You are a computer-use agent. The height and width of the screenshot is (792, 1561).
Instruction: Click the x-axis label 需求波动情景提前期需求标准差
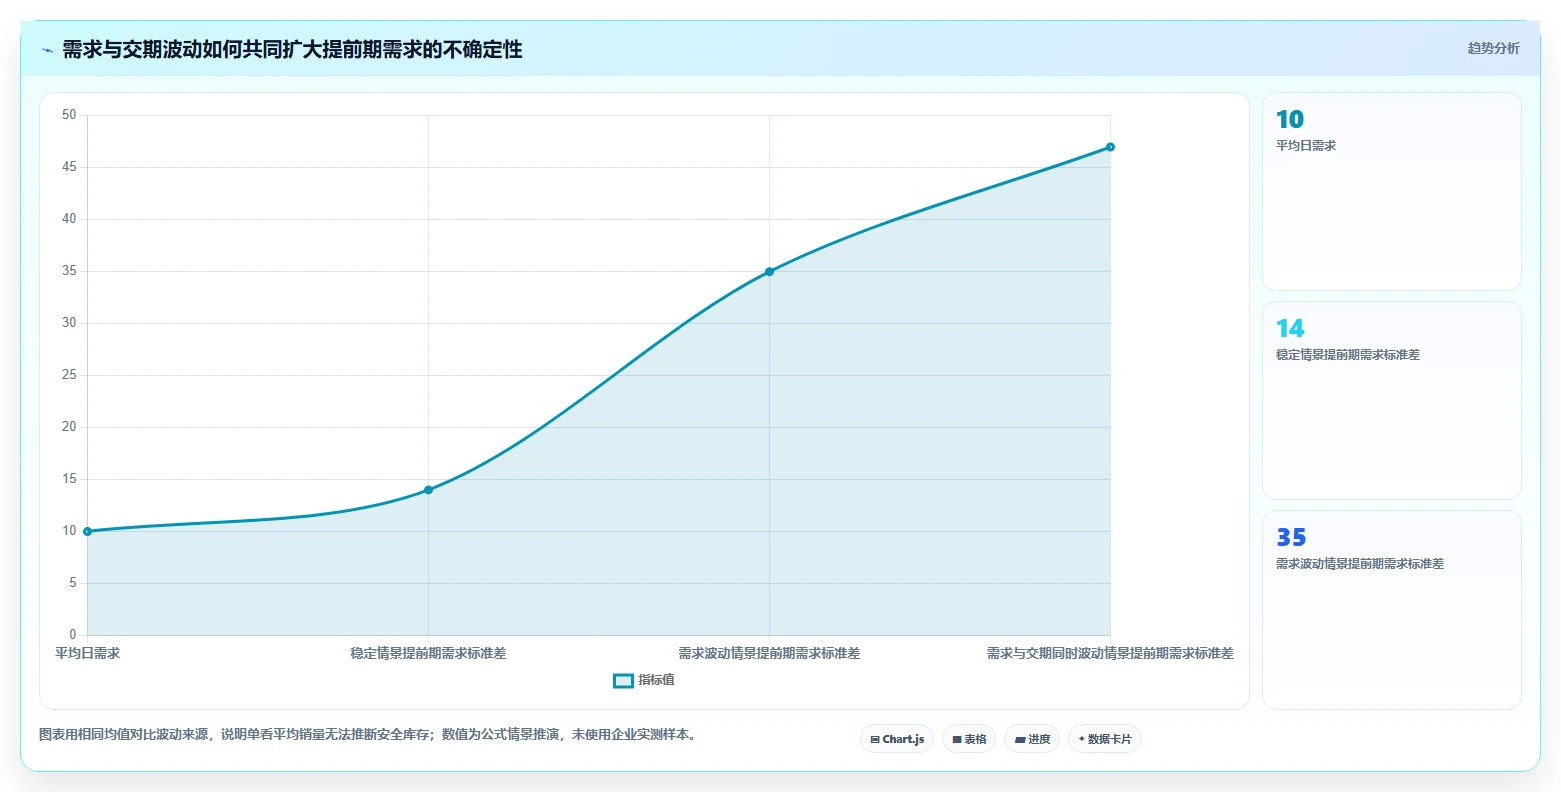point(769,653)
